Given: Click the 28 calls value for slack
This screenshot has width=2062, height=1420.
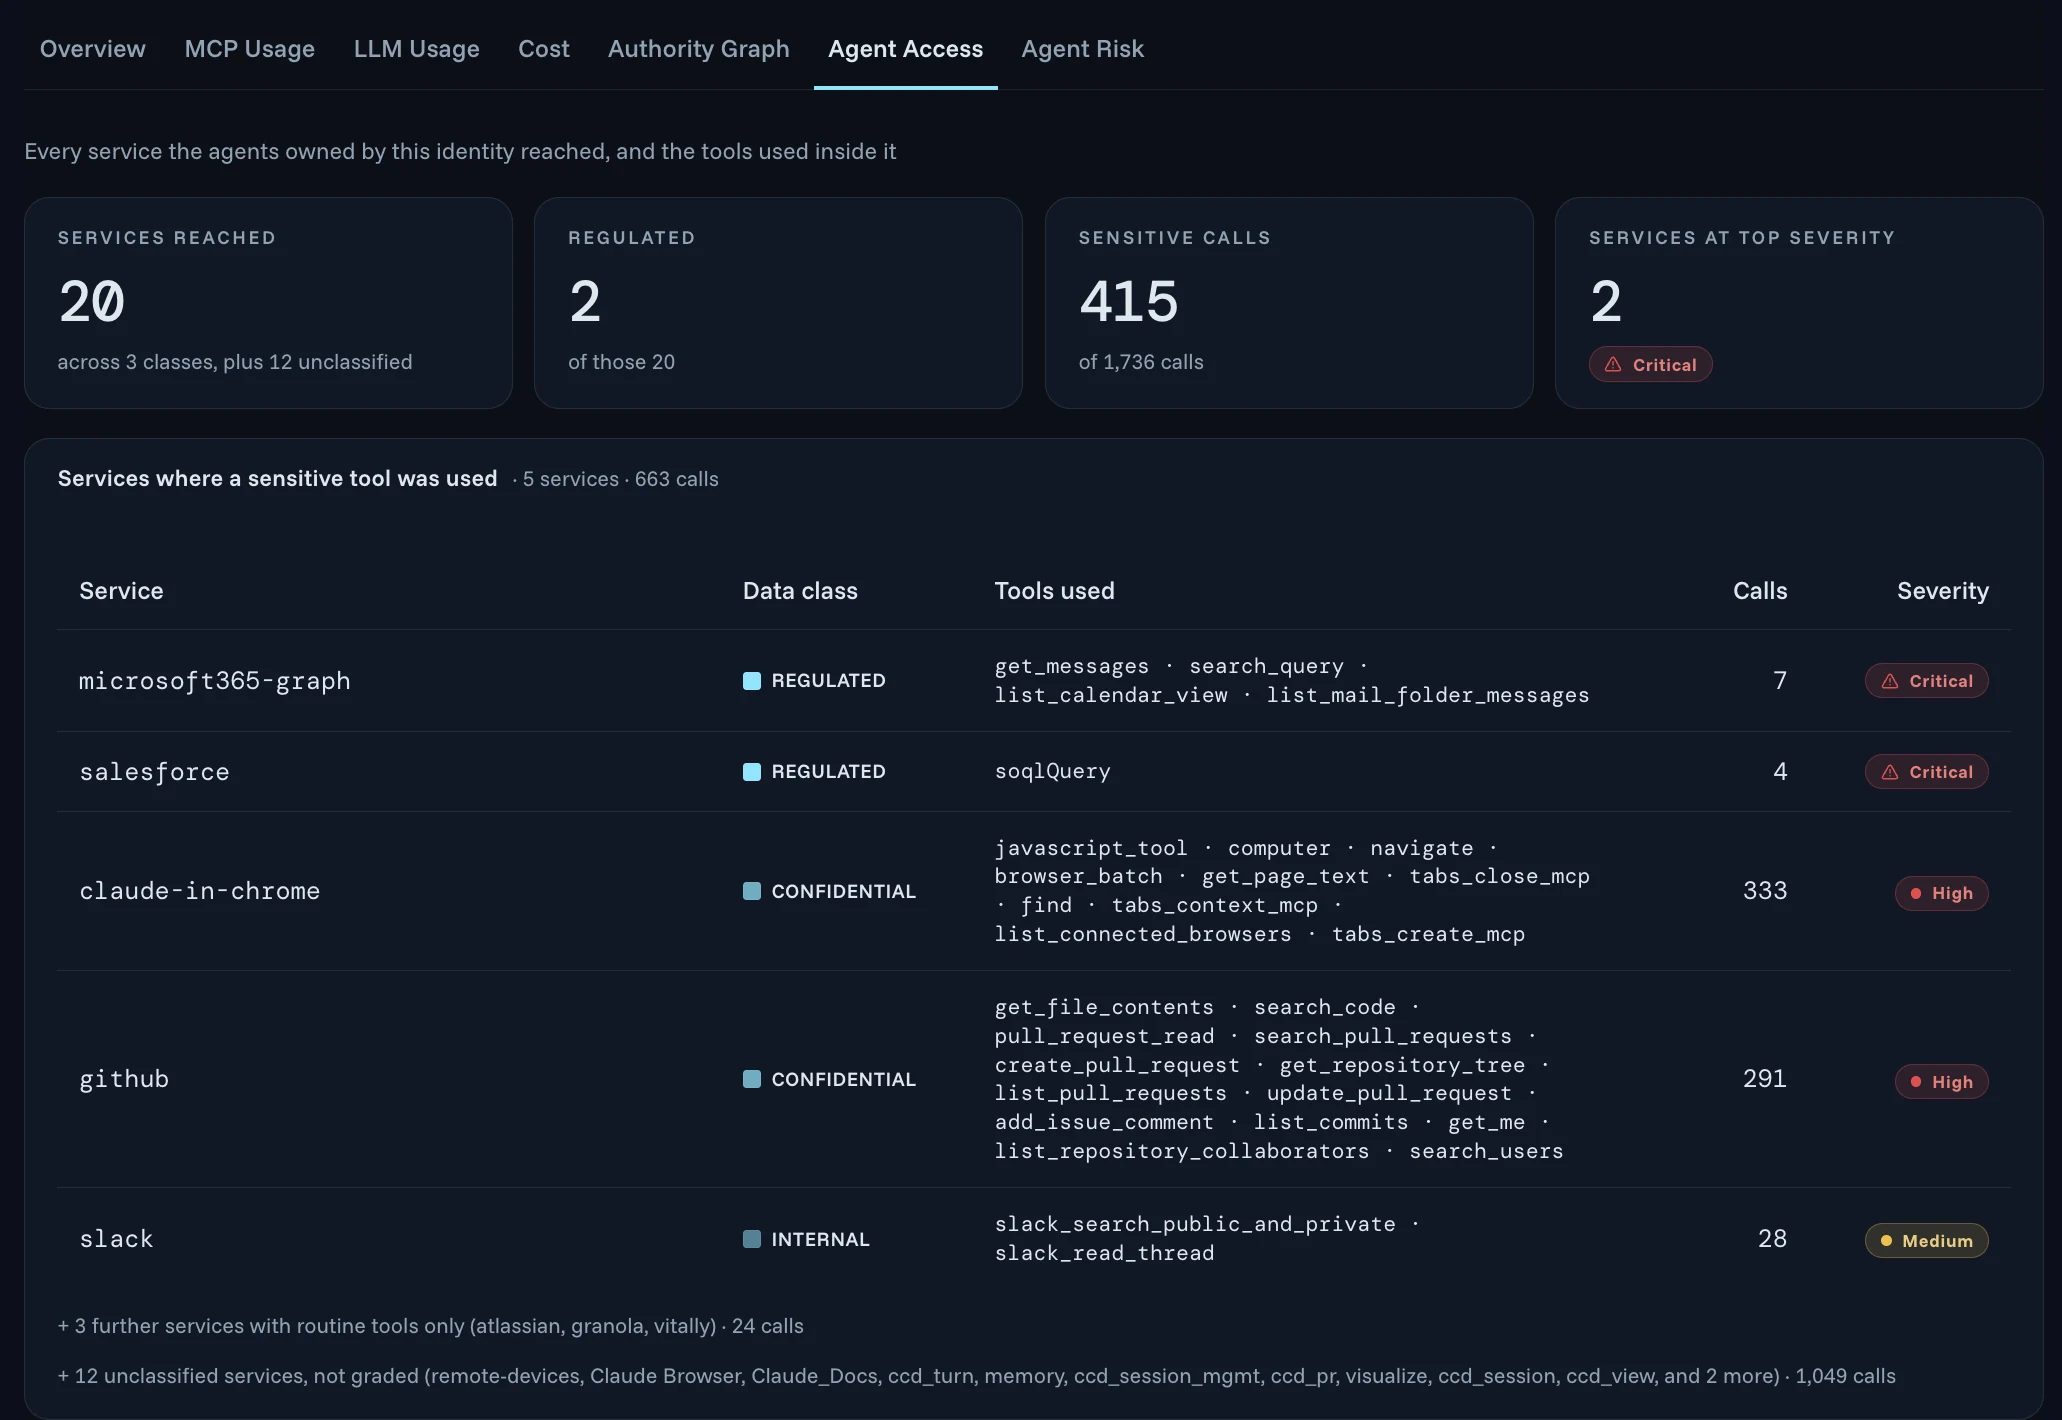Looking at the screenshot, I should click(x=1772, y=1239).
